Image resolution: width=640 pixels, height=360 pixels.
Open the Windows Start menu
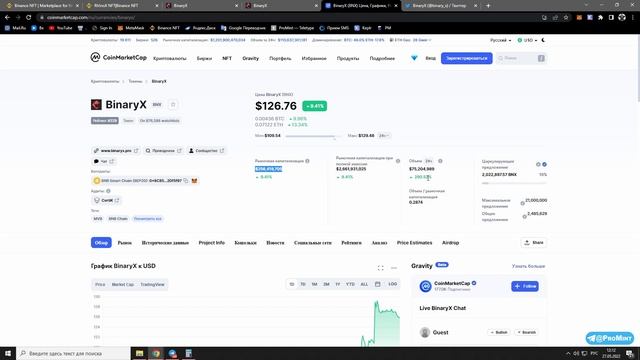pyautogui.click(x=8, y=353)
